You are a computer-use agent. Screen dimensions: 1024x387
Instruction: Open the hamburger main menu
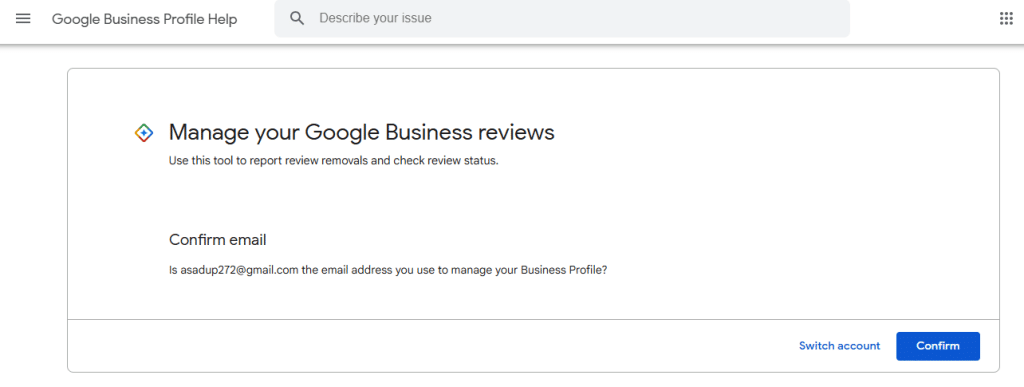23,18
